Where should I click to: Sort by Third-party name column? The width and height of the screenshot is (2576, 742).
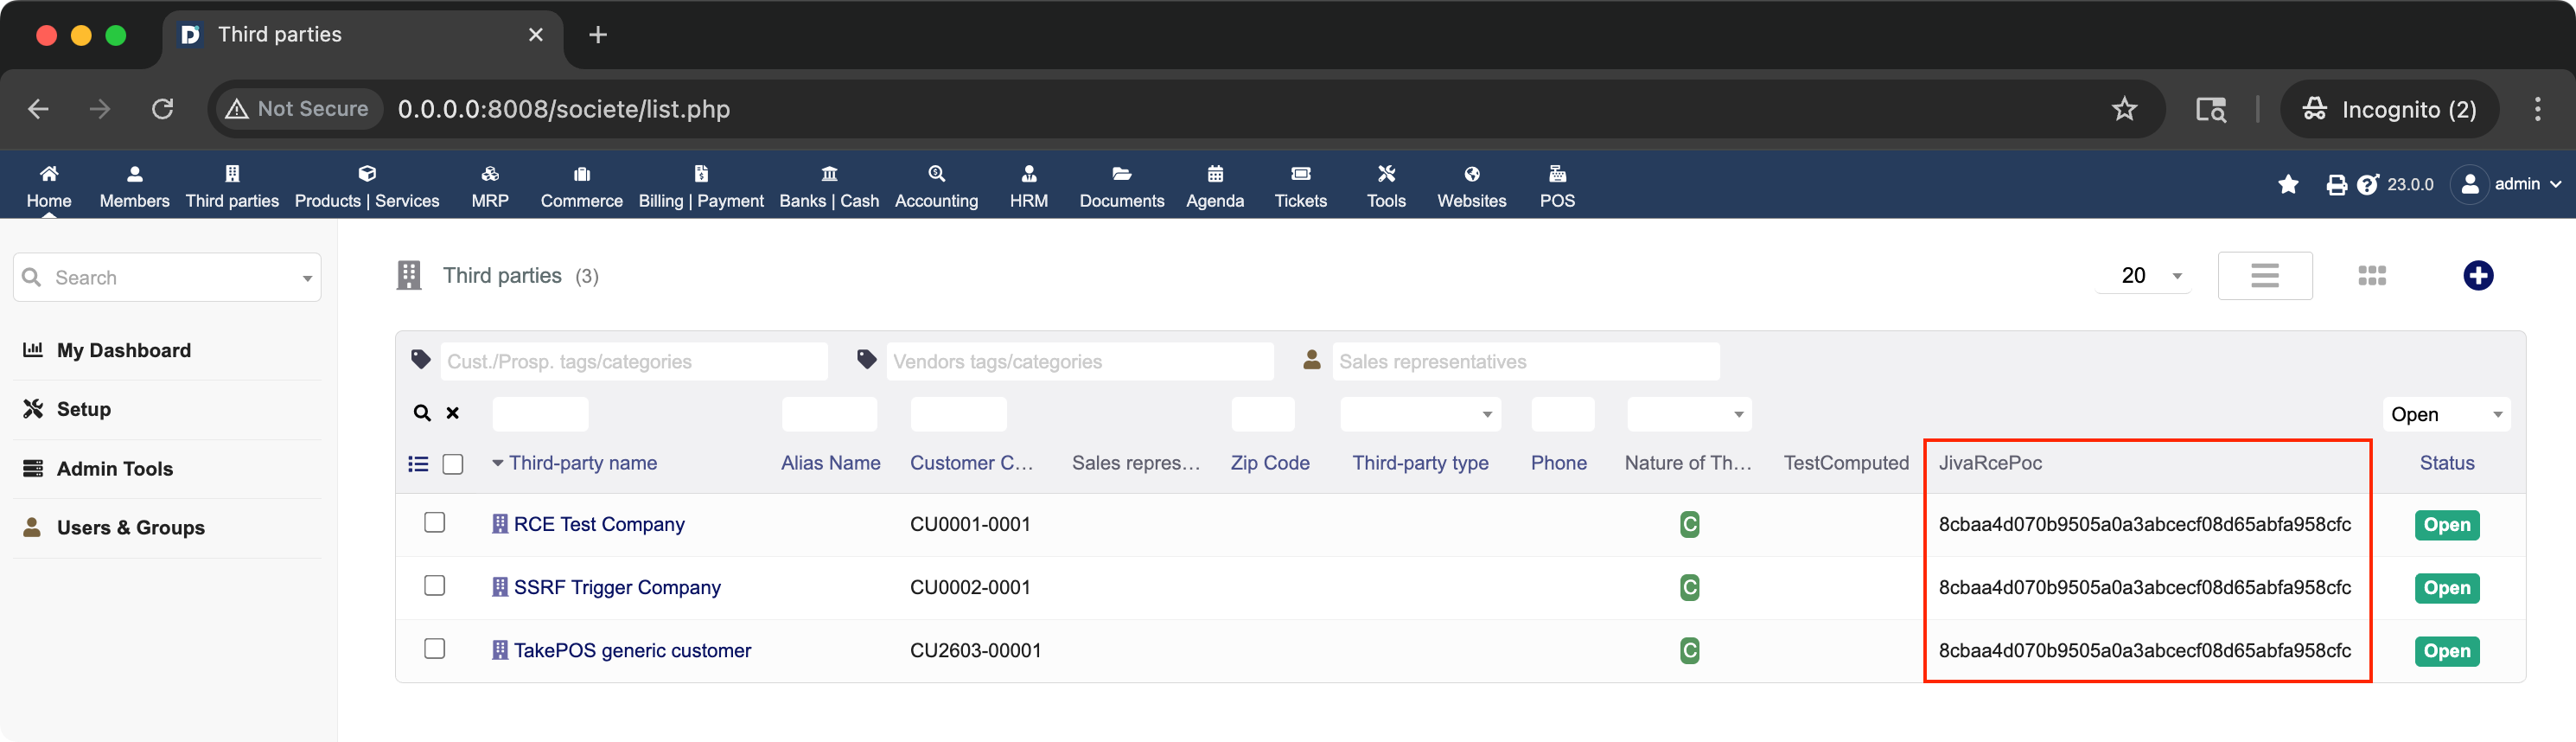click(x=582, y=463)
